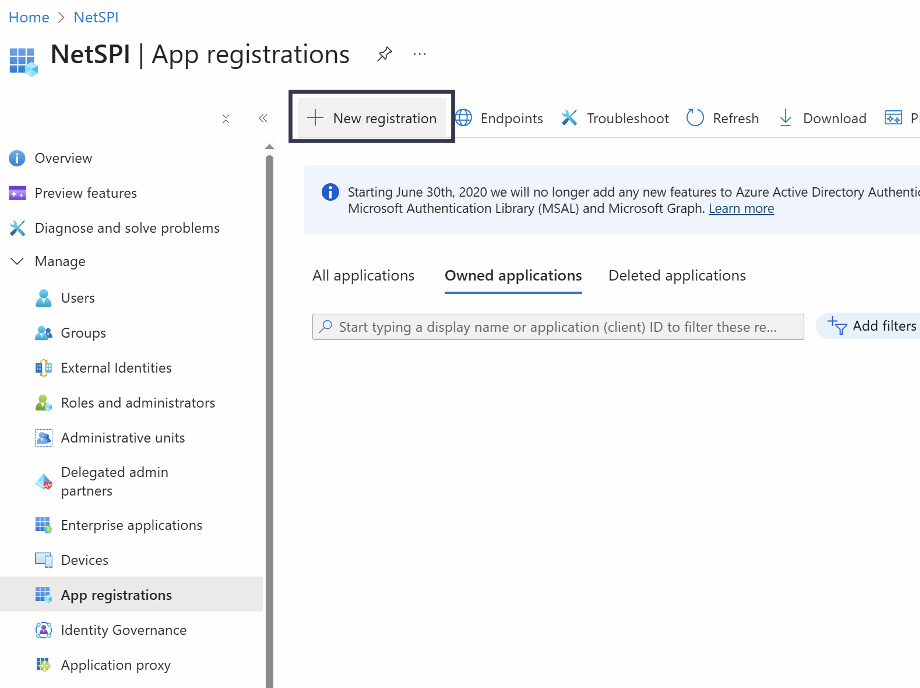Screen dimensions: 920x688
Task: Click the Users person icon
Action: point(43,298)
